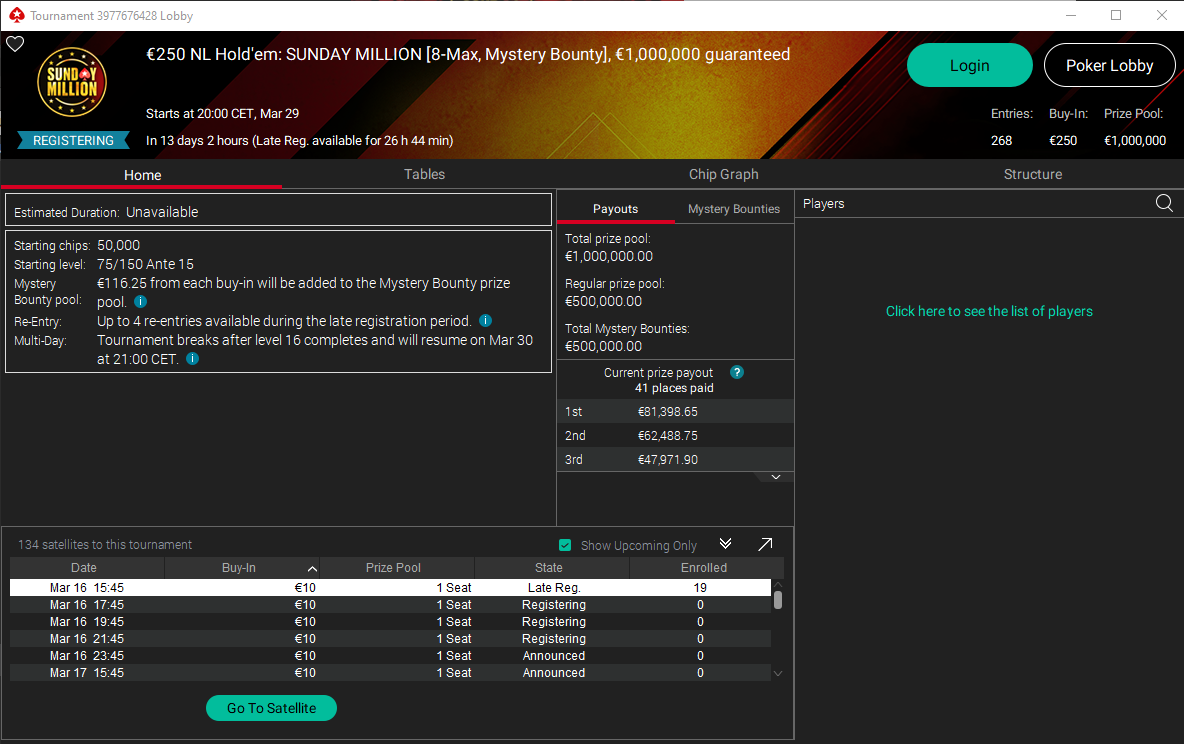
Task: Select Mar 17 15:45 satellite row
Action: coord(390,672)
